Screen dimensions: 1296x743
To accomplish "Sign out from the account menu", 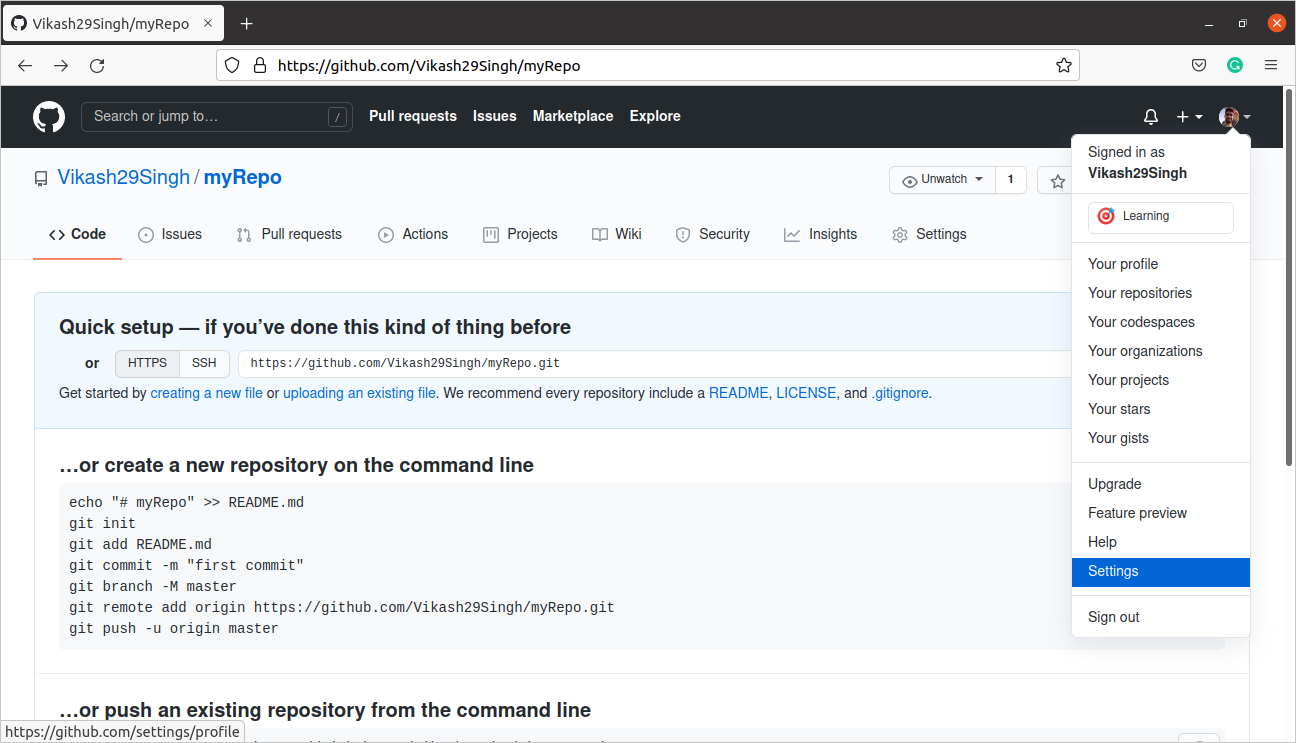I will click(x=1113, y=617).
